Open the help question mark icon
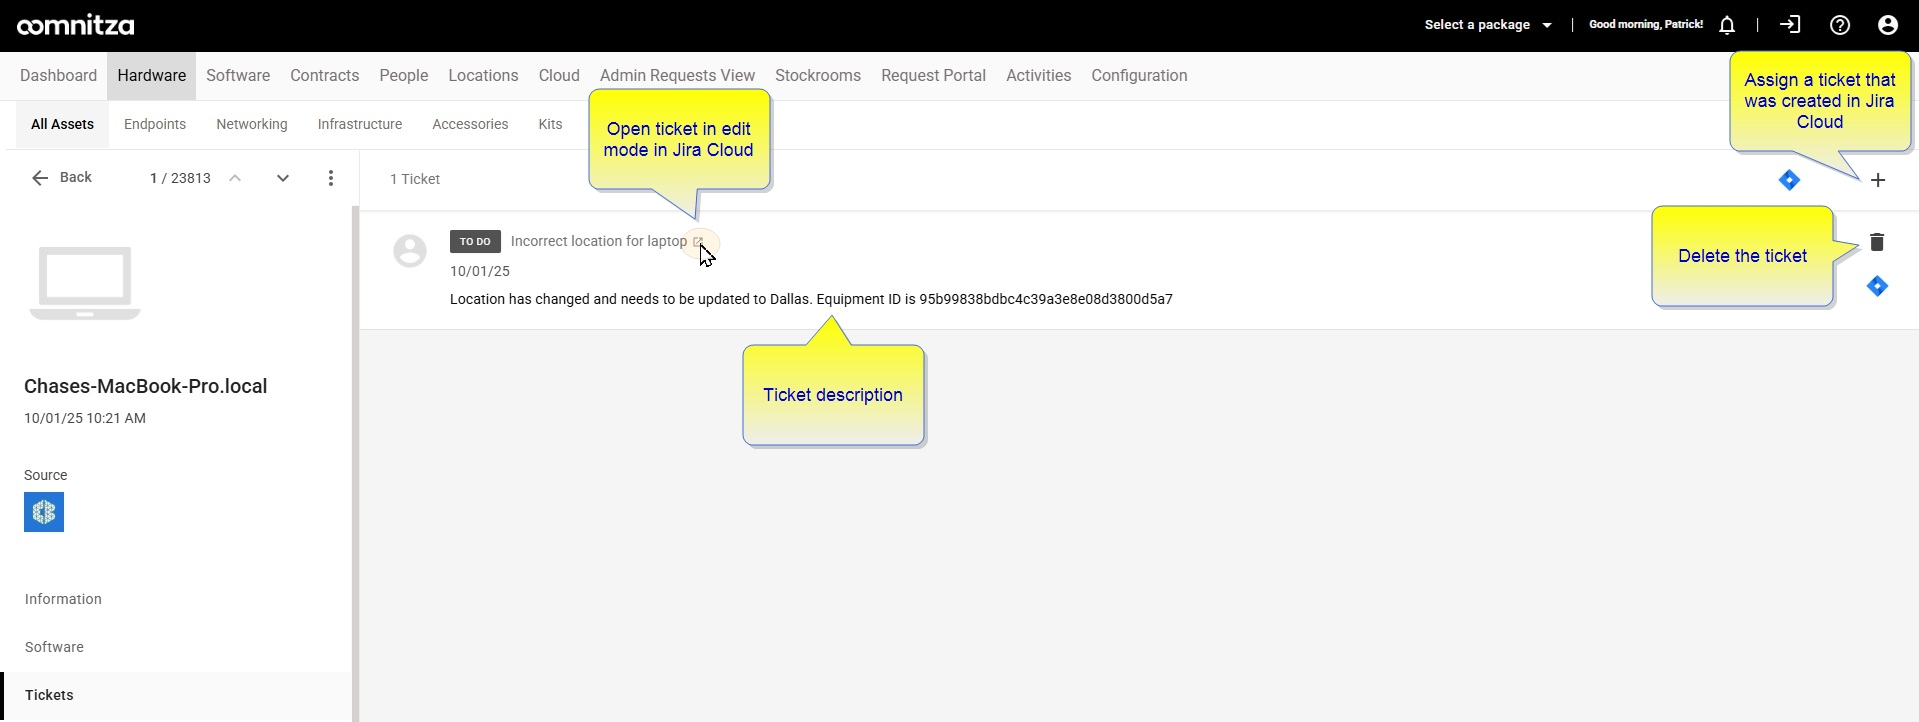The width and height of the screenshot is (1919, 722). (x=1840, y=25)
